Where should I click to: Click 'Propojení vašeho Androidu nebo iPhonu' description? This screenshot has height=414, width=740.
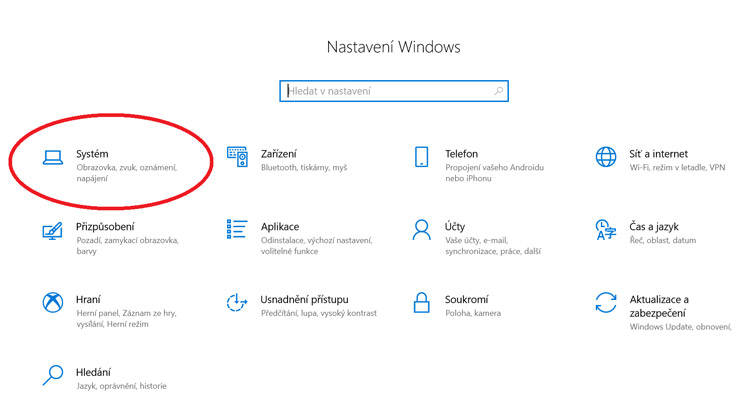(495, 173)
